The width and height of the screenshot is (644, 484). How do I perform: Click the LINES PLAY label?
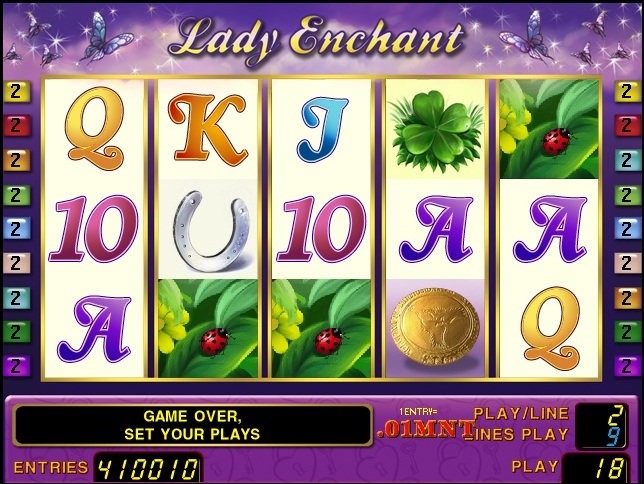pos(520,434)
